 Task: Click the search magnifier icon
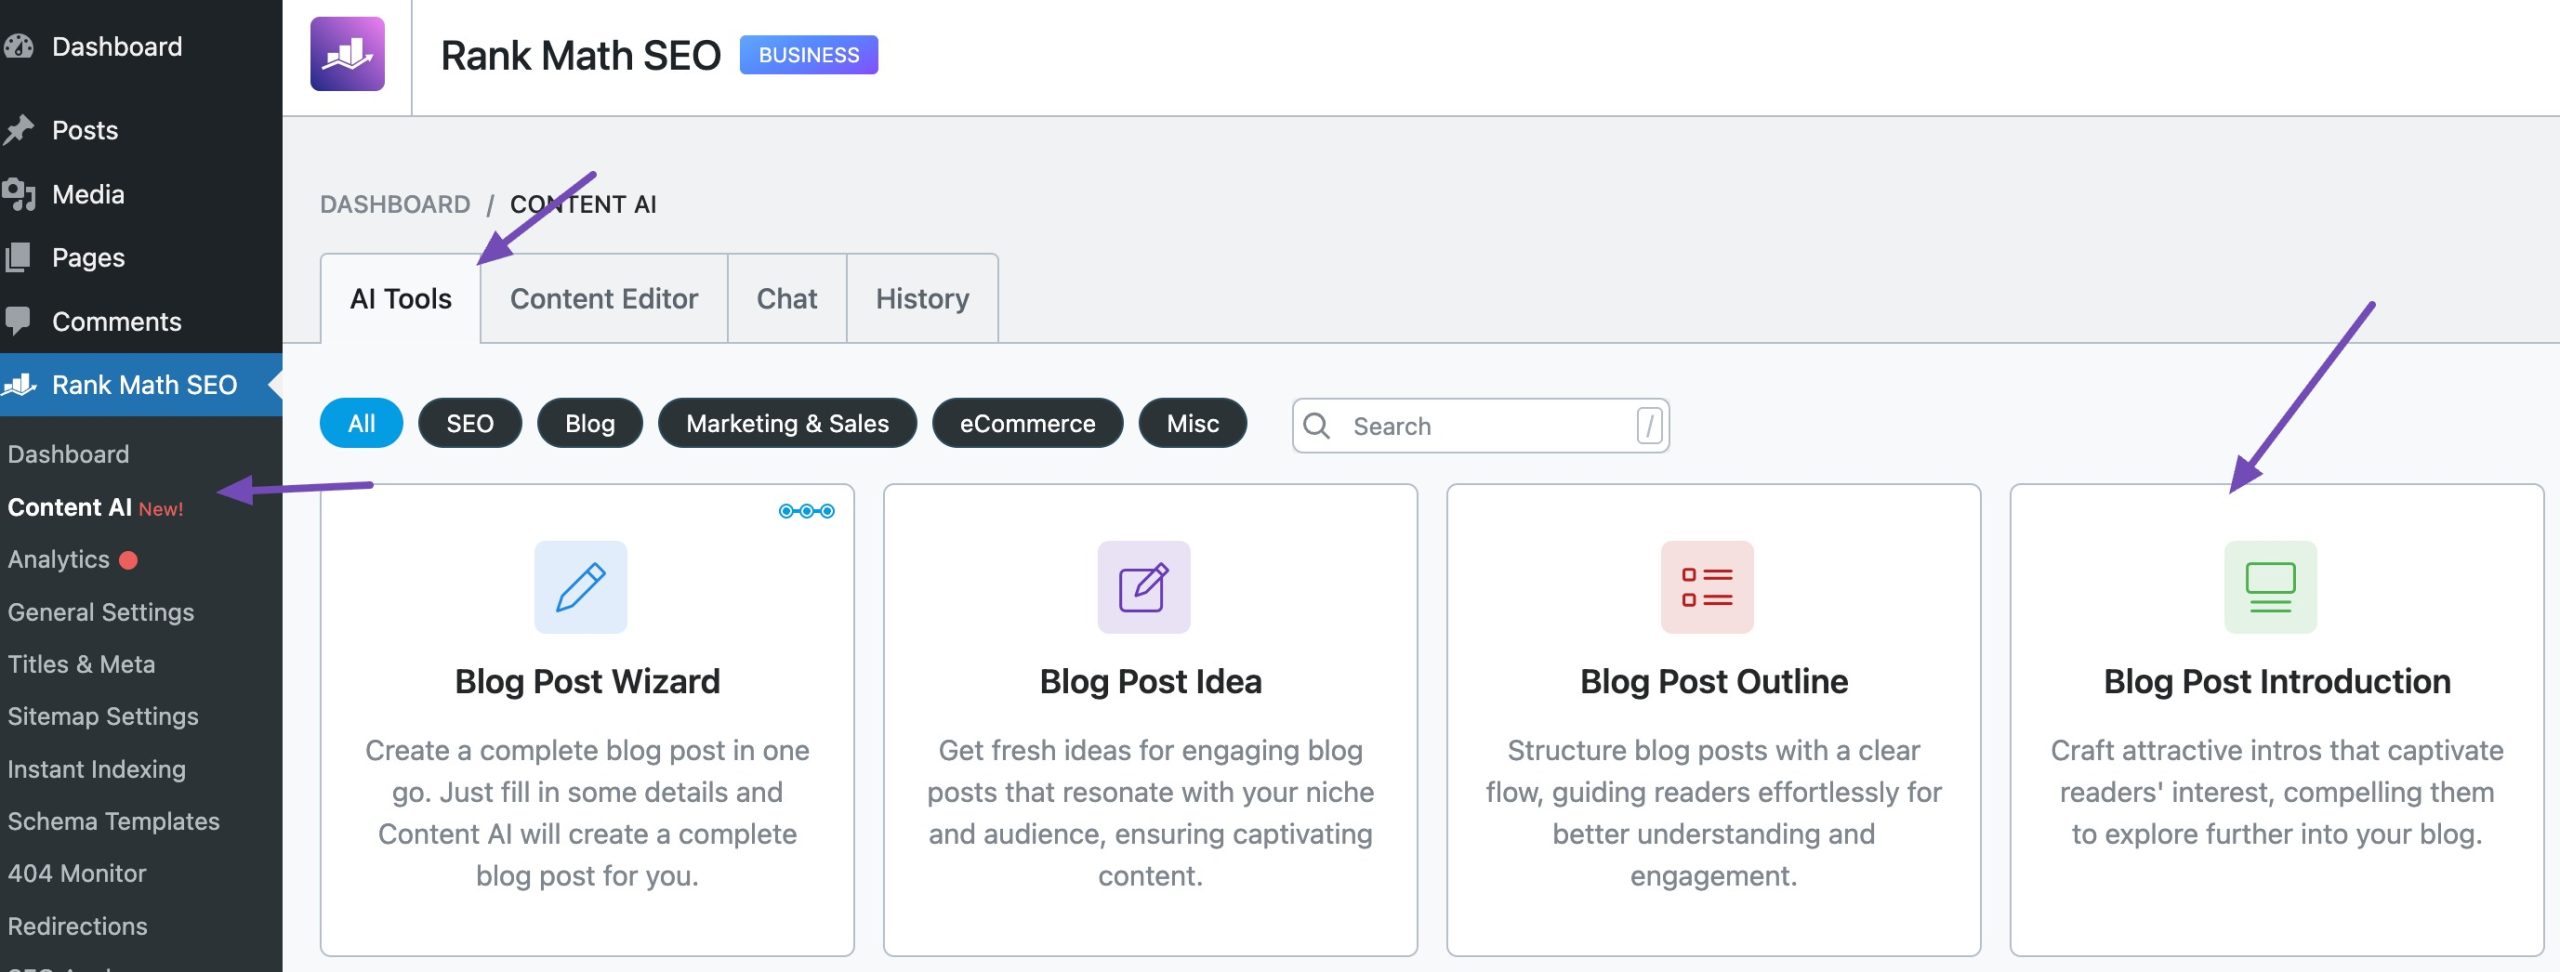tap(1317, 426)
